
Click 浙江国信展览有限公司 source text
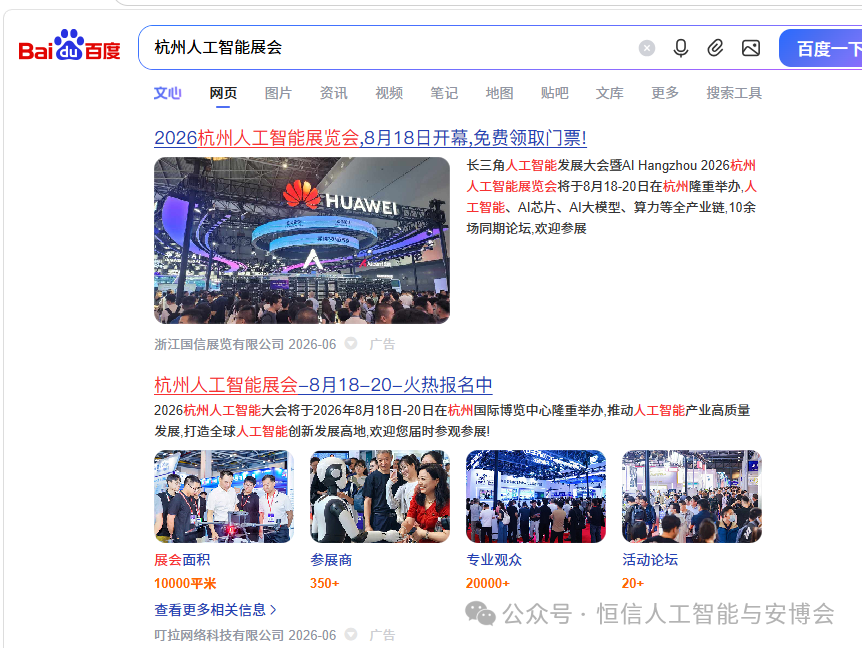pyautogui.click(x=219, y=344)
